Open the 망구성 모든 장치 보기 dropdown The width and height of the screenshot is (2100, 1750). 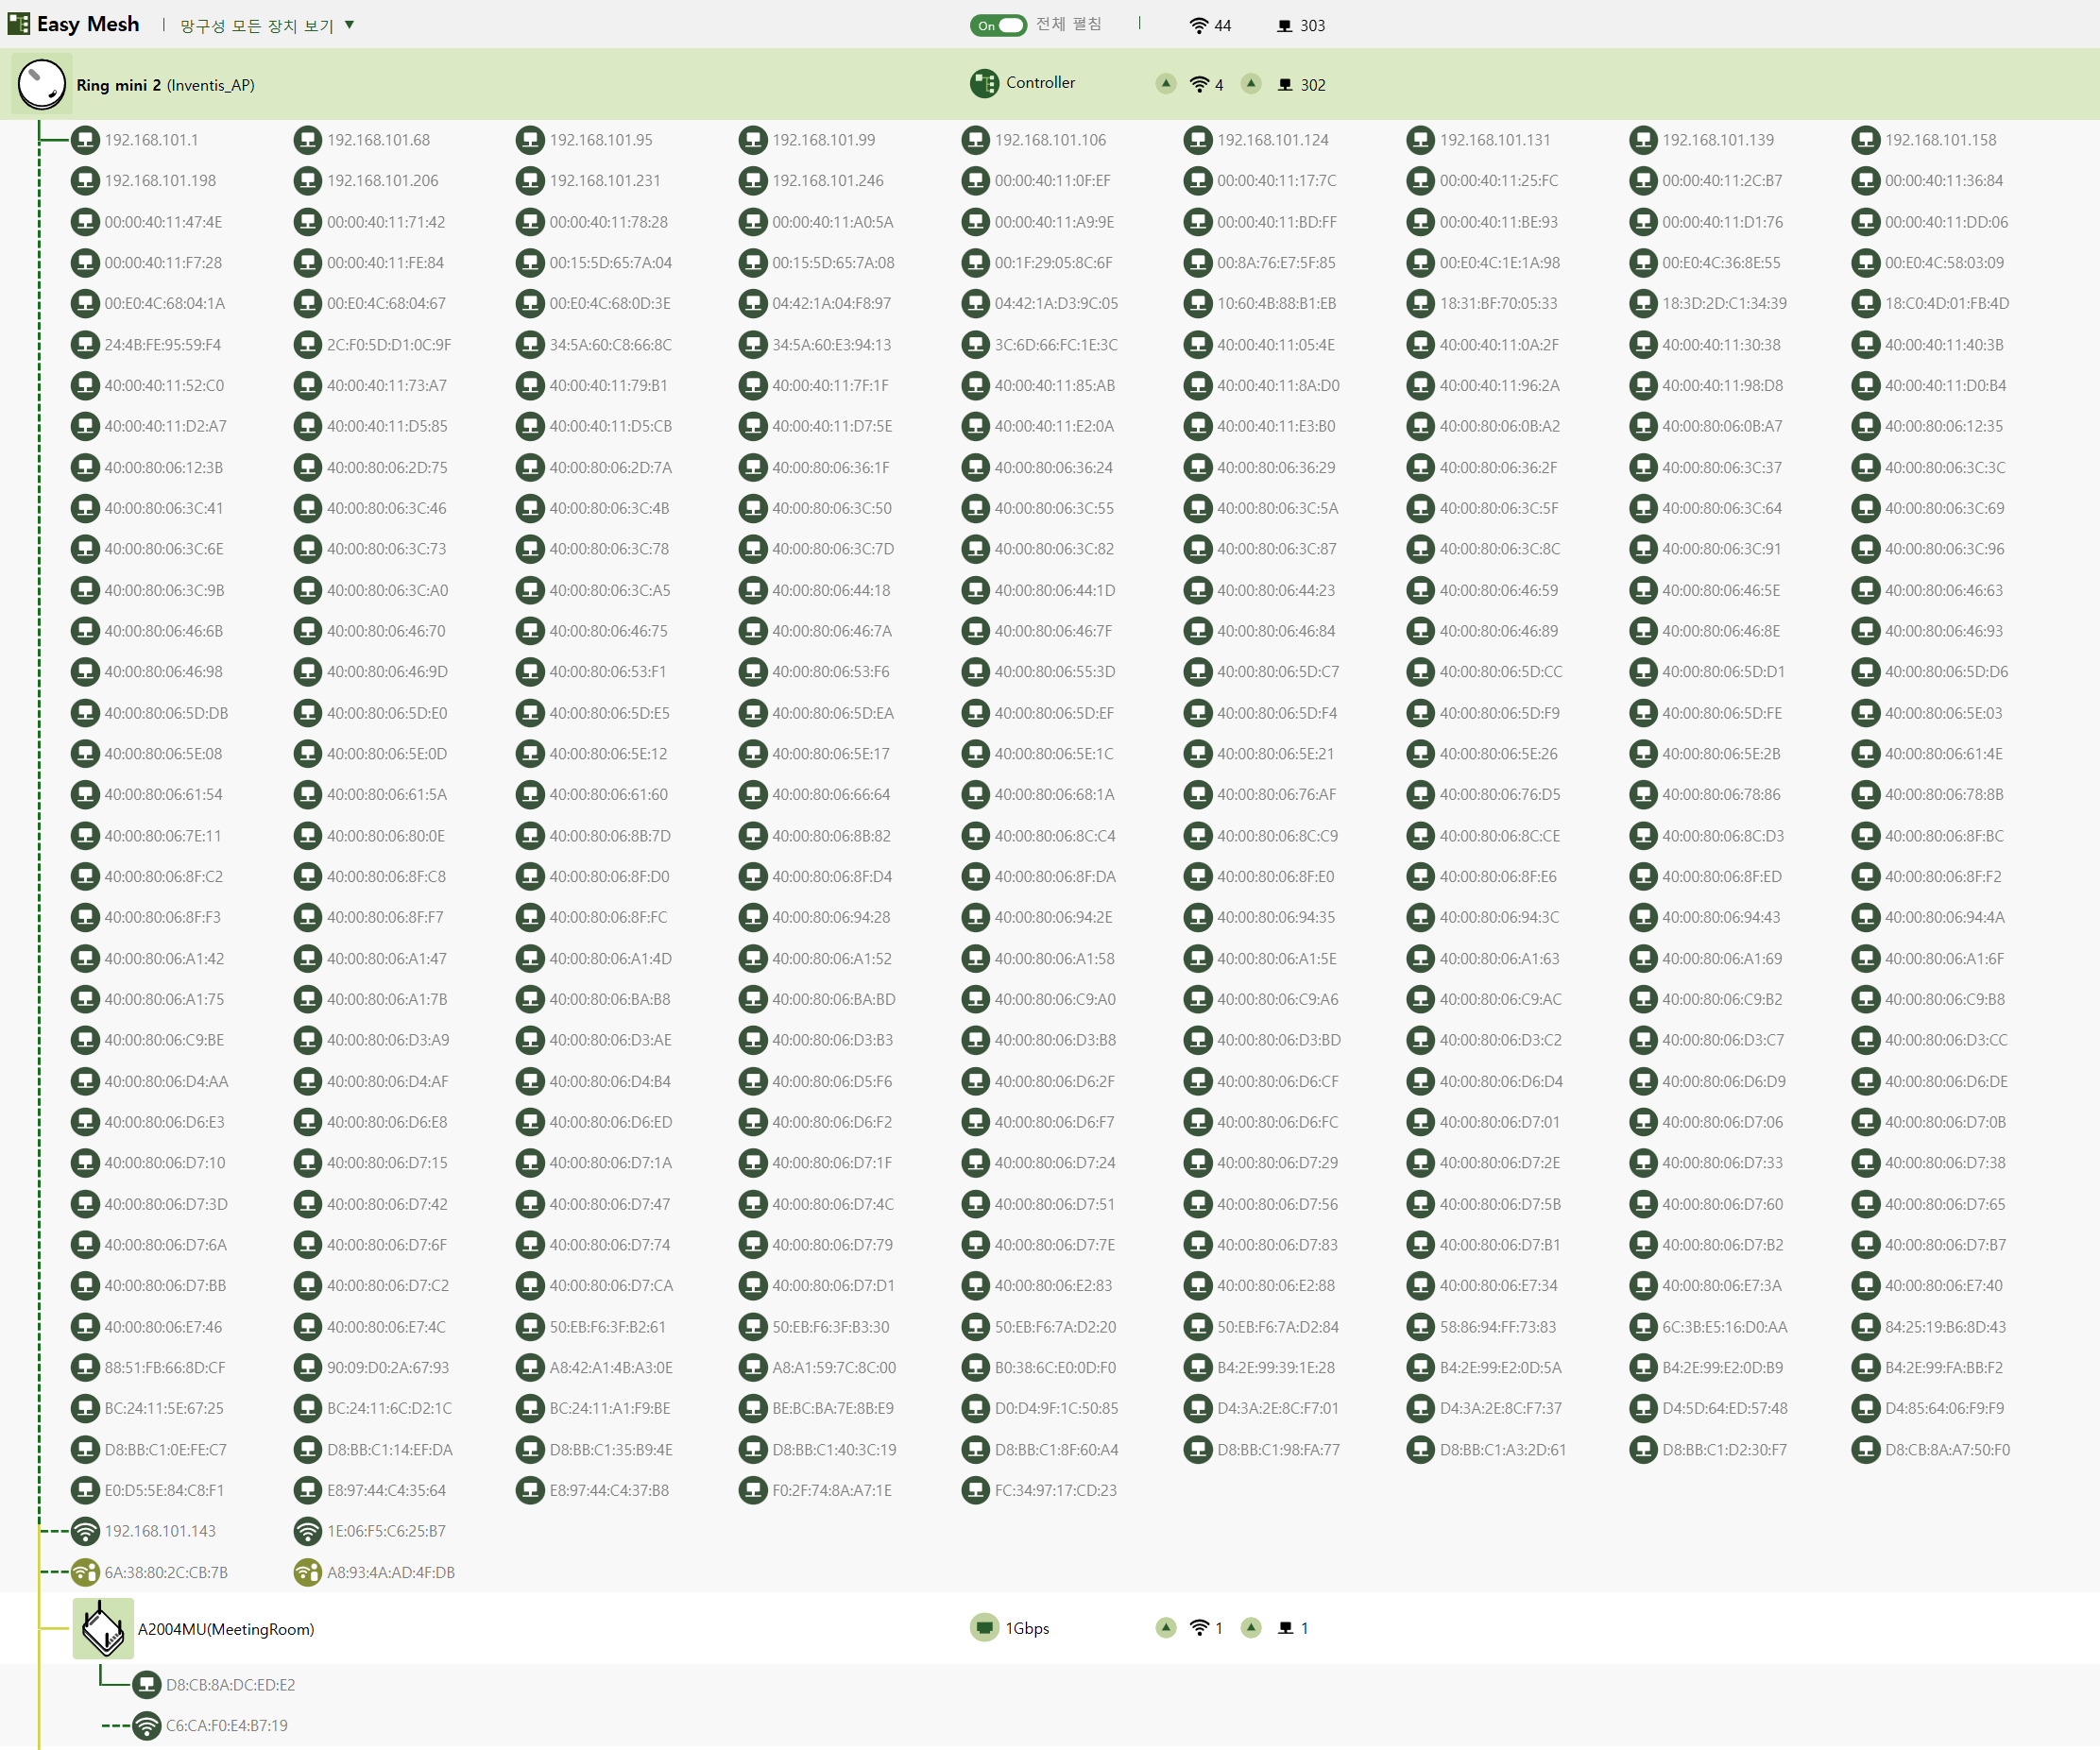click(x=267, y=25)
